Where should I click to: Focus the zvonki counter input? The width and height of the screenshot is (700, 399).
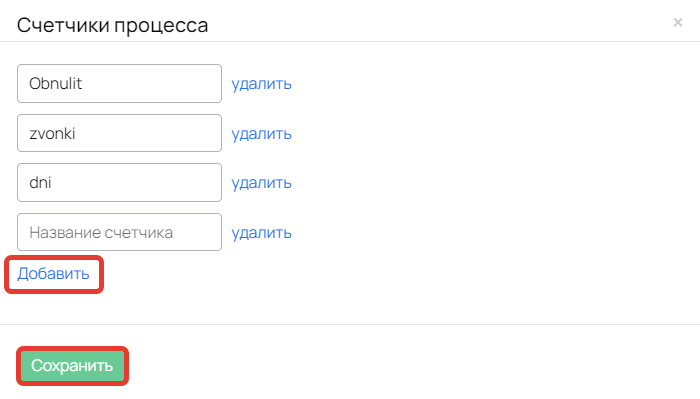pyautogui.click(x=119, y=133)
